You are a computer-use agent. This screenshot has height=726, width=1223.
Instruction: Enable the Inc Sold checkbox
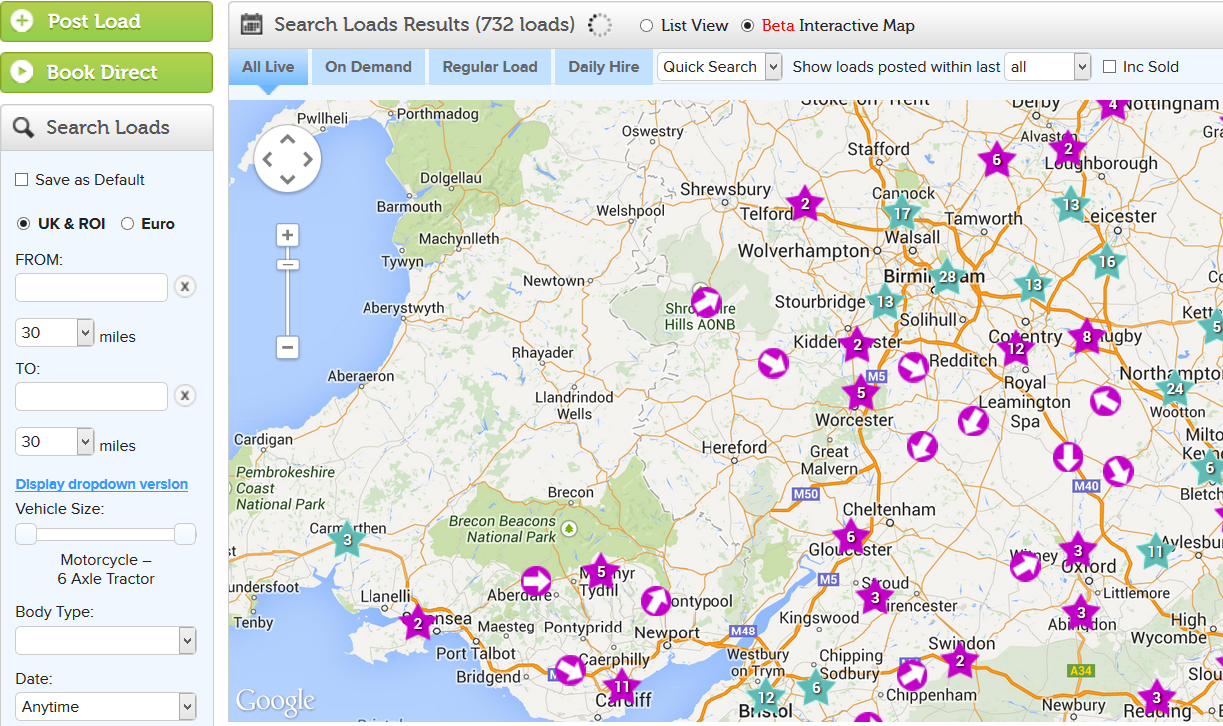tap(1109, 67)
